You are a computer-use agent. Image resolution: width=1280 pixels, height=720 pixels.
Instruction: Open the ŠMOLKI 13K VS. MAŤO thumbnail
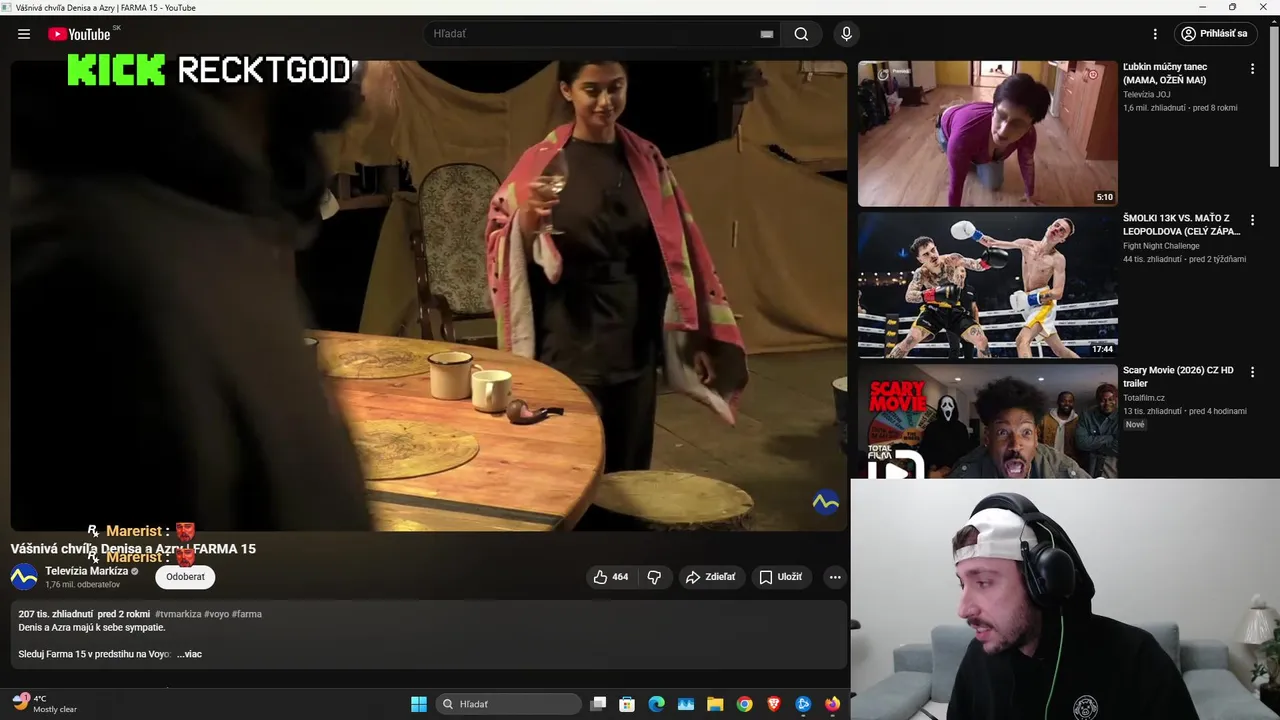[x=987, y=285]
